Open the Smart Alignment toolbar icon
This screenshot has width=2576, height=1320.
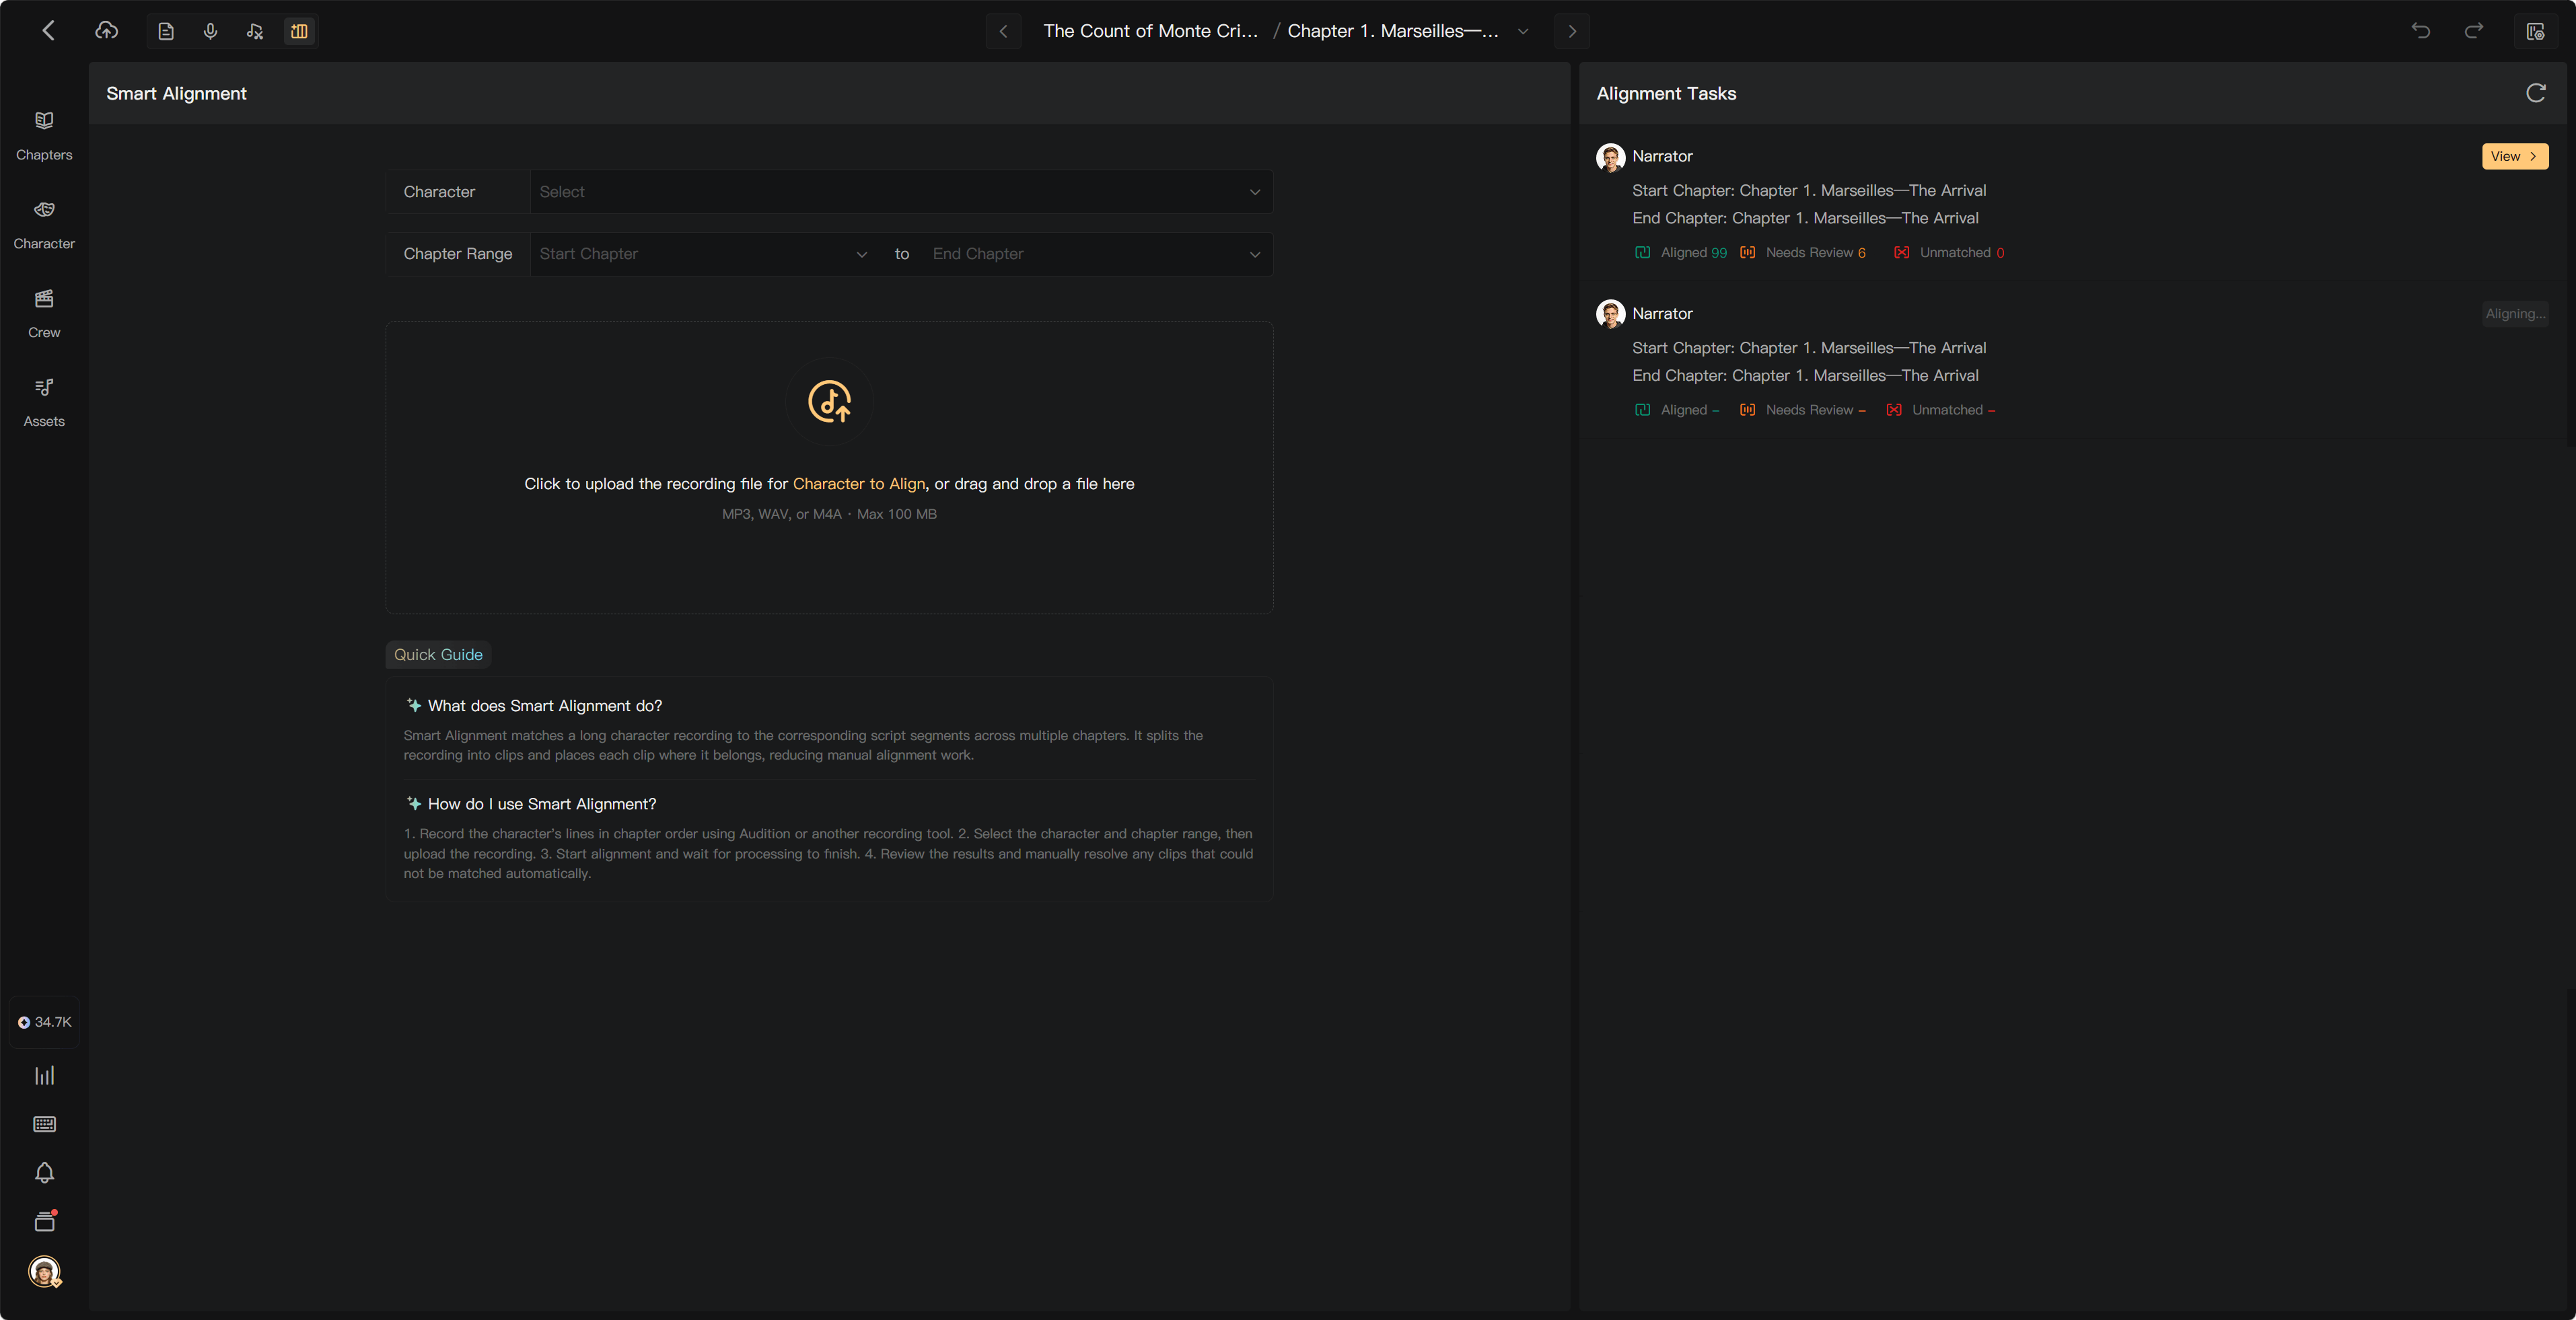299,31
